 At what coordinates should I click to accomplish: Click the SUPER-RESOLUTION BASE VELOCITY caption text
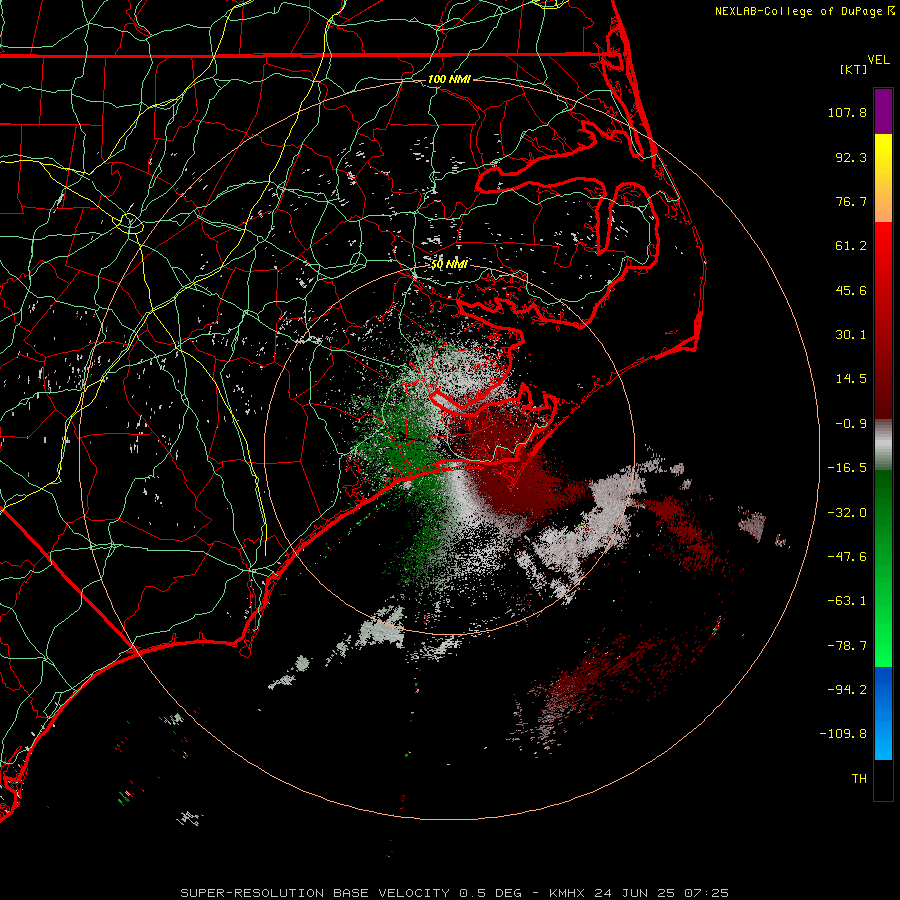coord(315,893)
